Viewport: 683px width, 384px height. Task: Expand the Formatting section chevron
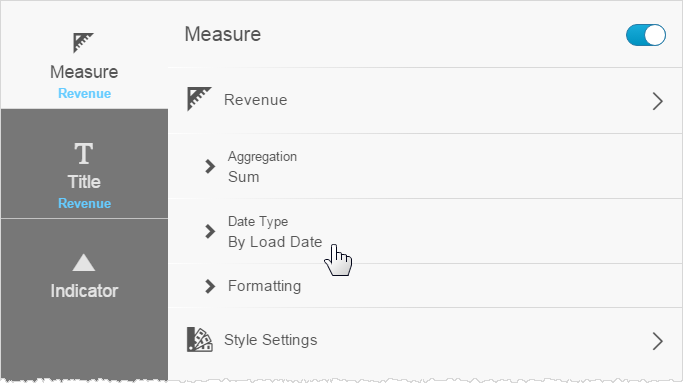coord(210,286)
